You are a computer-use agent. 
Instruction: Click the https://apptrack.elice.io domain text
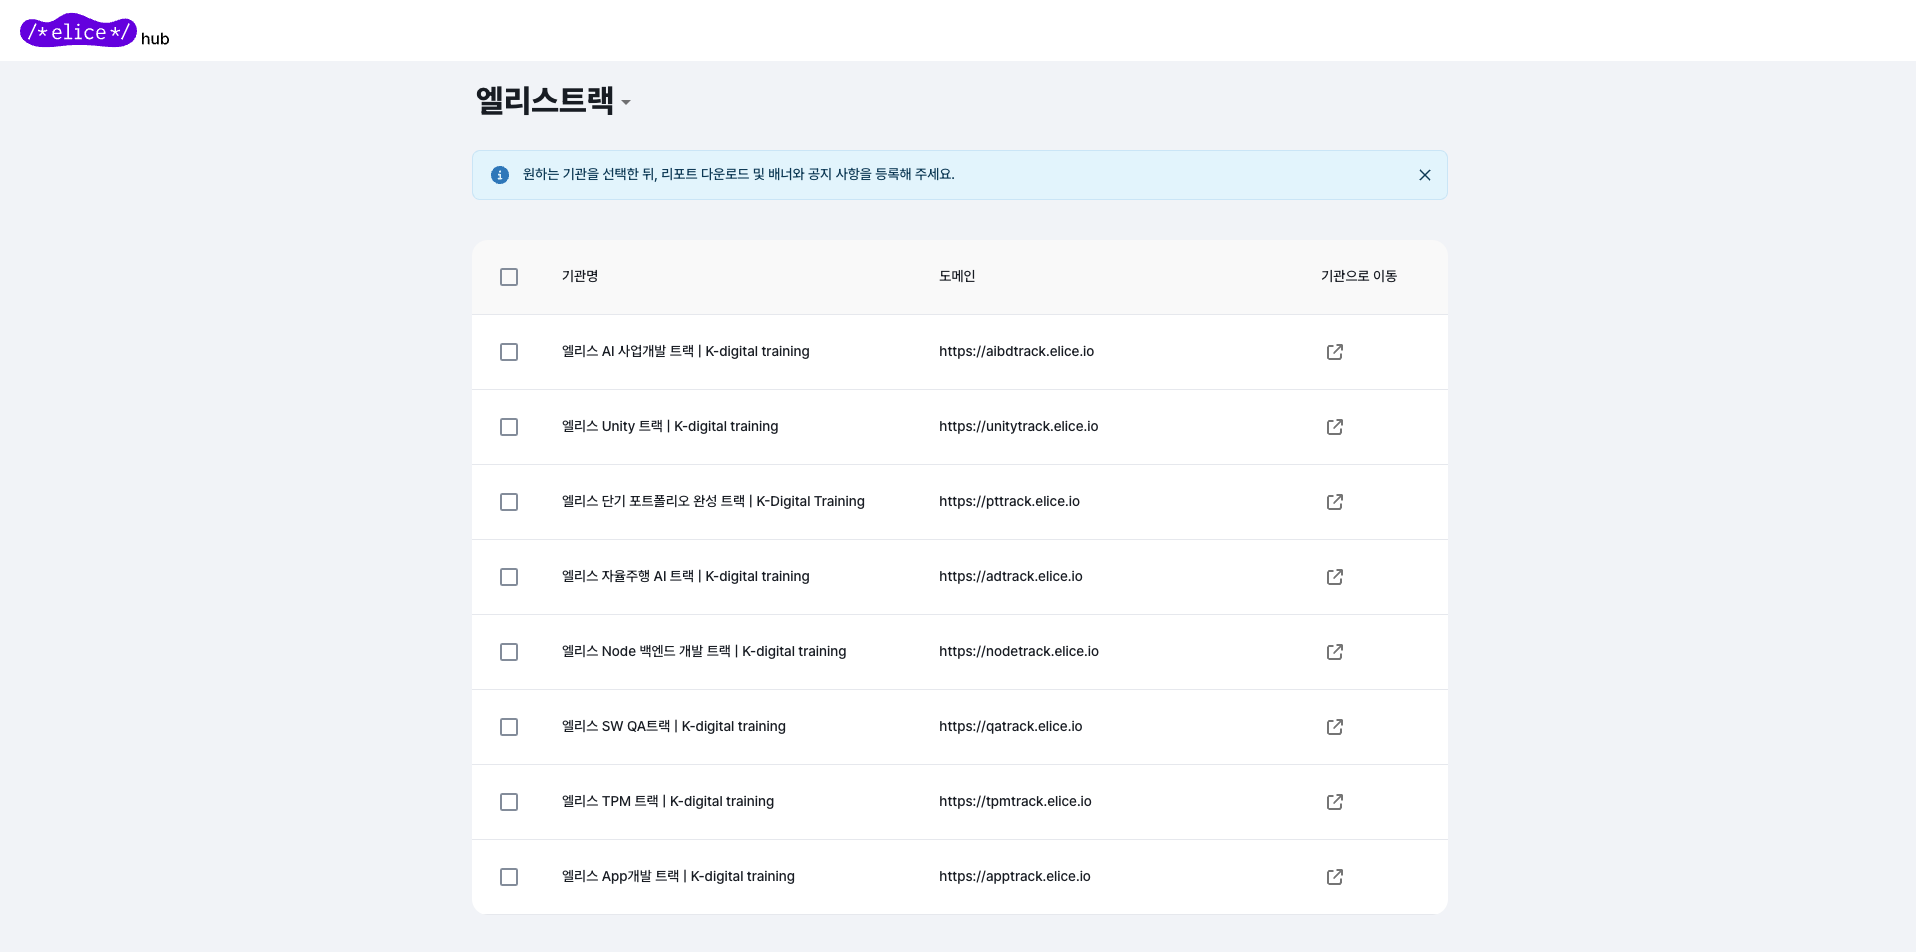point(1015,876)
